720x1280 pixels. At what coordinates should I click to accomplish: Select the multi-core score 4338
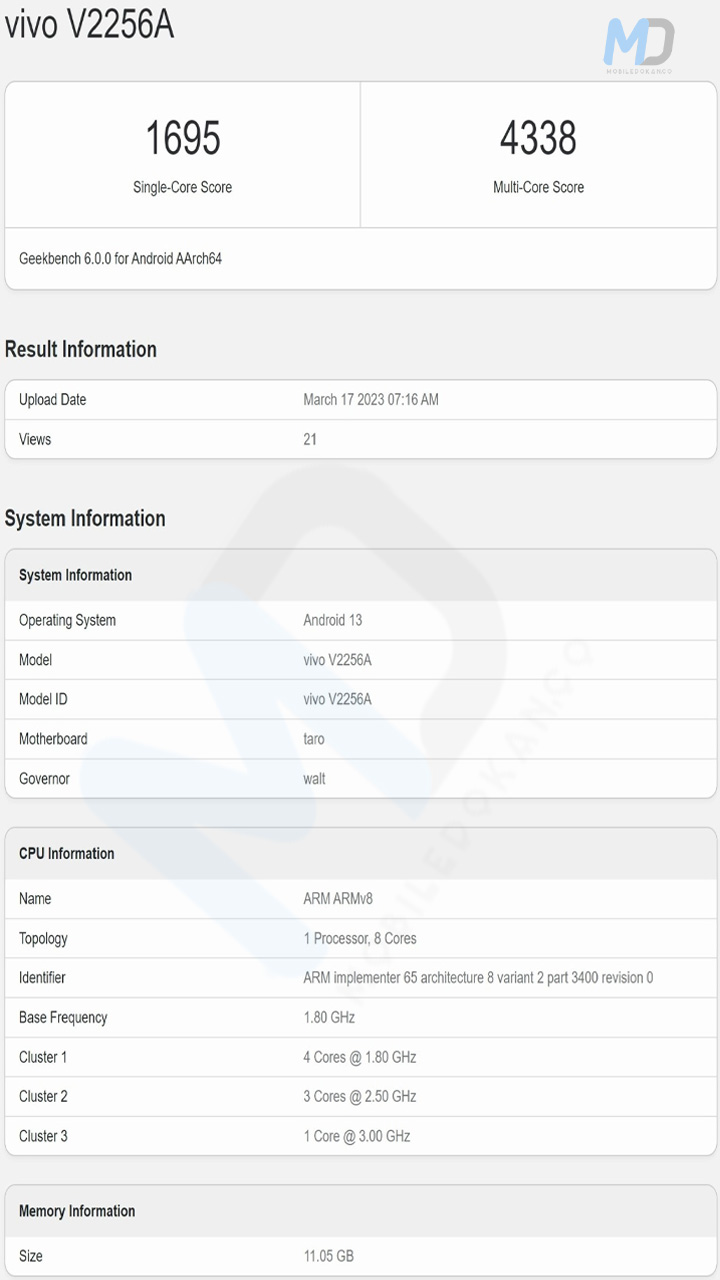pos(538,138)
